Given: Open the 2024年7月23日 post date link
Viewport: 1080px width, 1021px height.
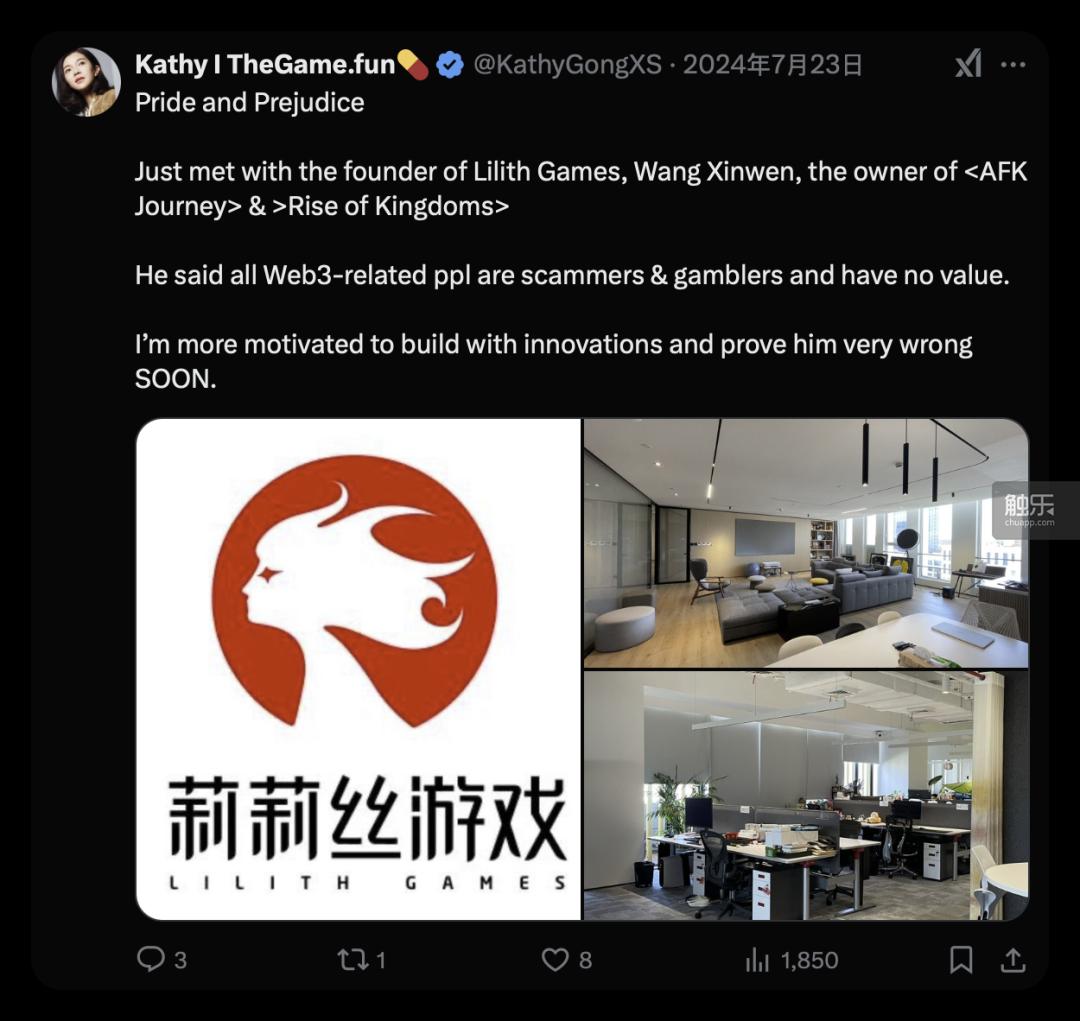Looking at the screenshot, I should tap(772, 65).
